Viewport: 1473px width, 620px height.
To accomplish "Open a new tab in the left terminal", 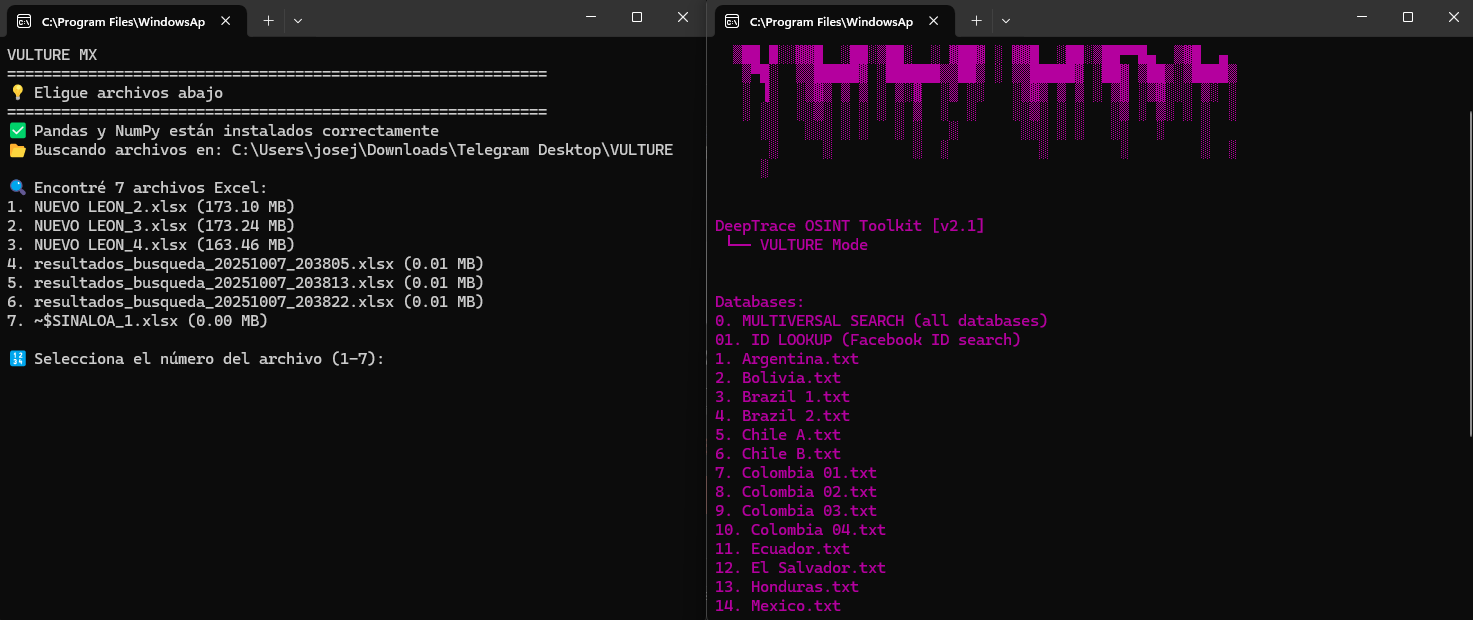I will point(268,20).
